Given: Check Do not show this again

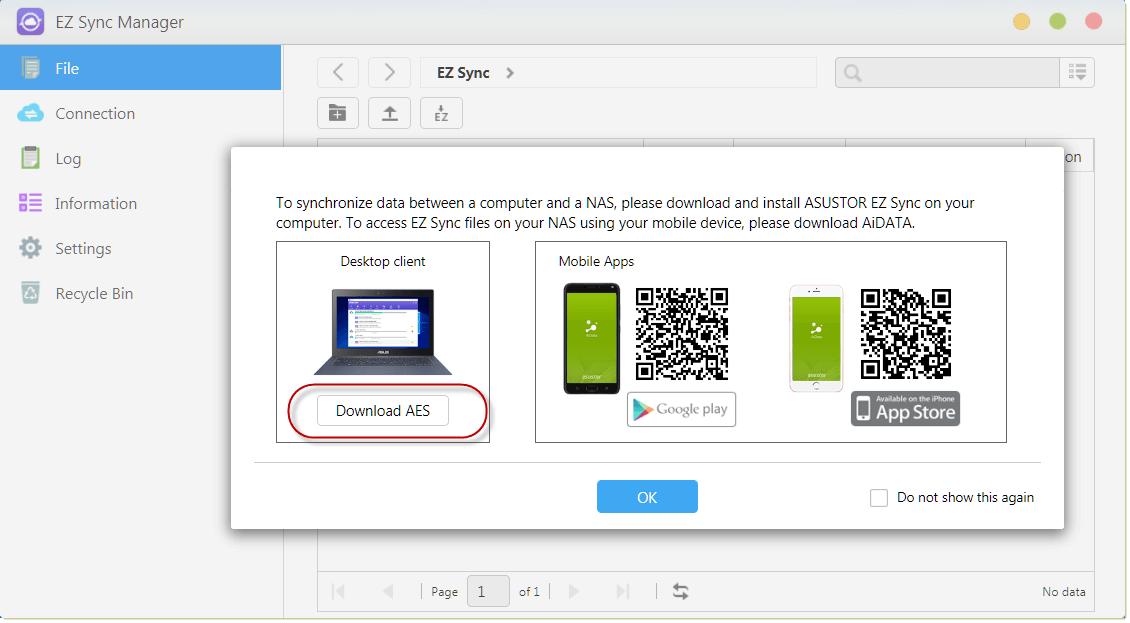Looking at the screenshot, I should pos(878,498).
